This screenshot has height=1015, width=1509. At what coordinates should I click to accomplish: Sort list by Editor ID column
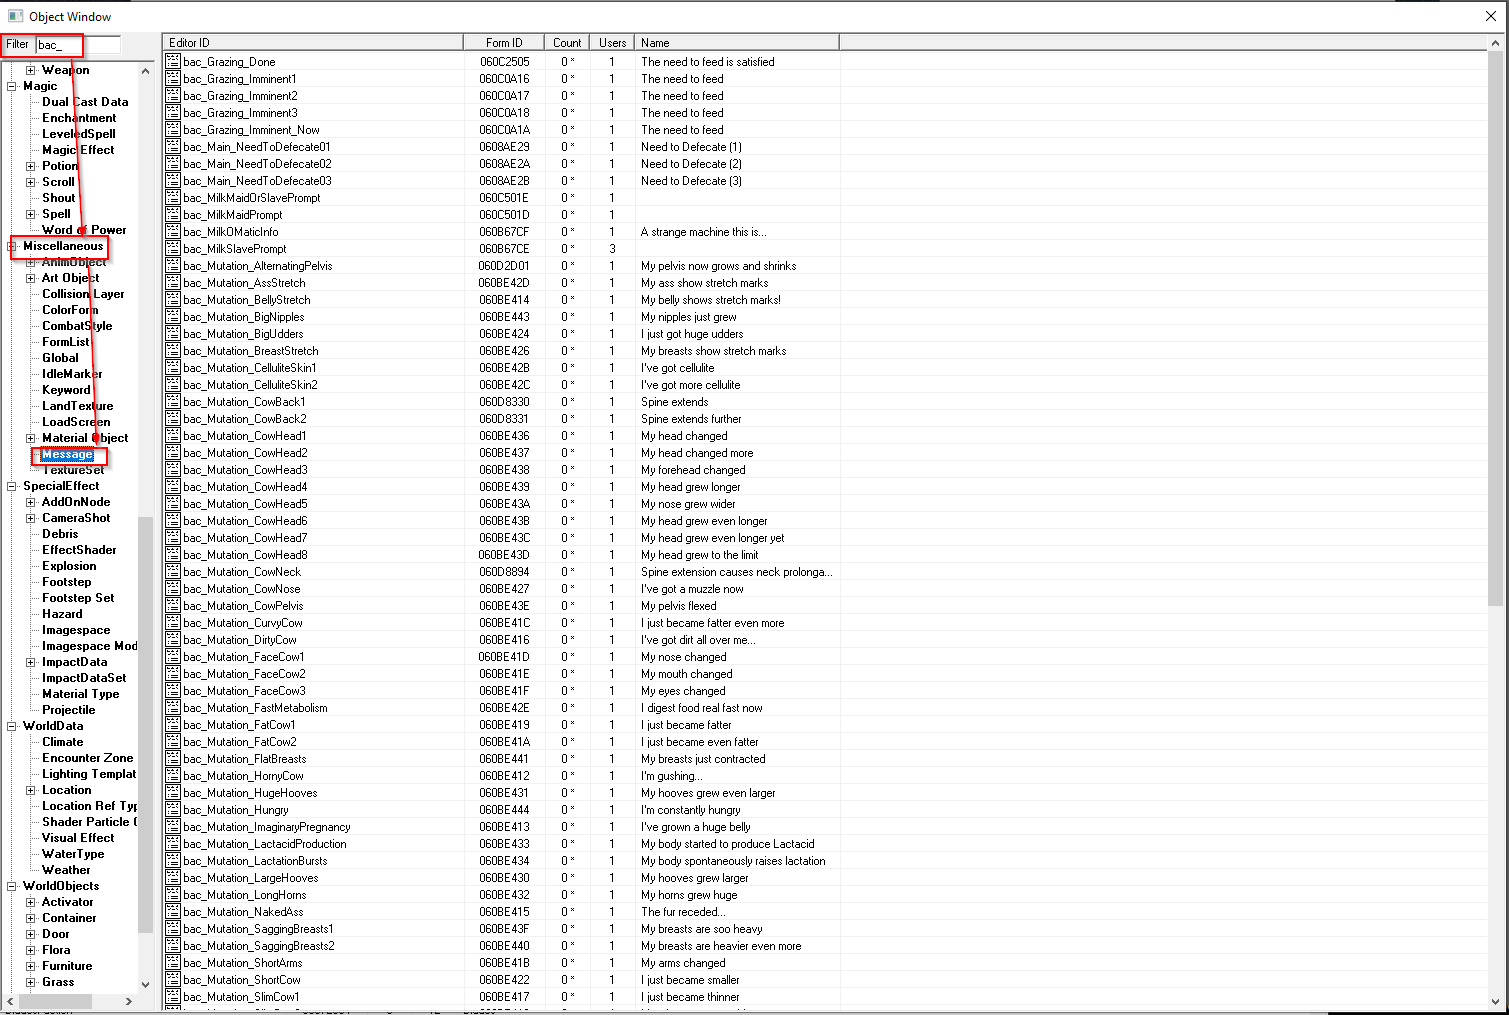[x=313, y=43]
